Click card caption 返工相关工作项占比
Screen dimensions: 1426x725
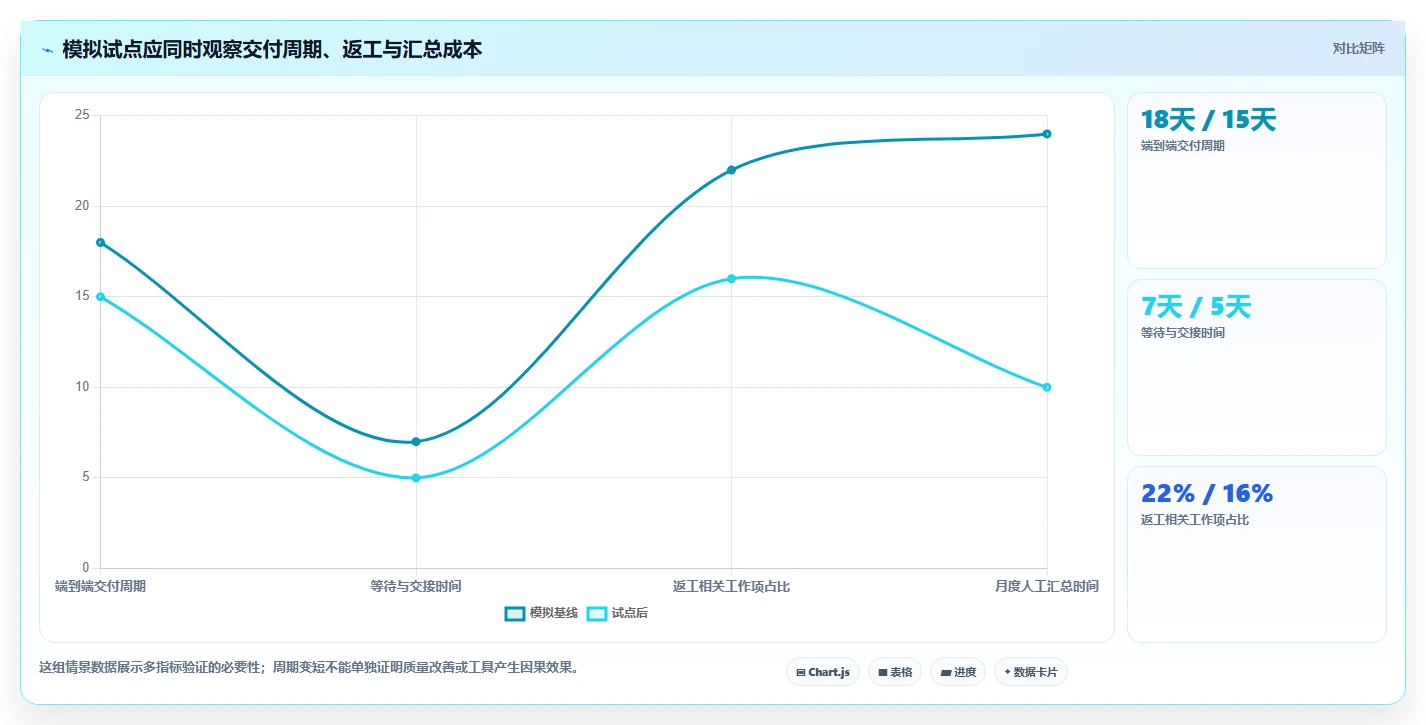click(1195, 520)
